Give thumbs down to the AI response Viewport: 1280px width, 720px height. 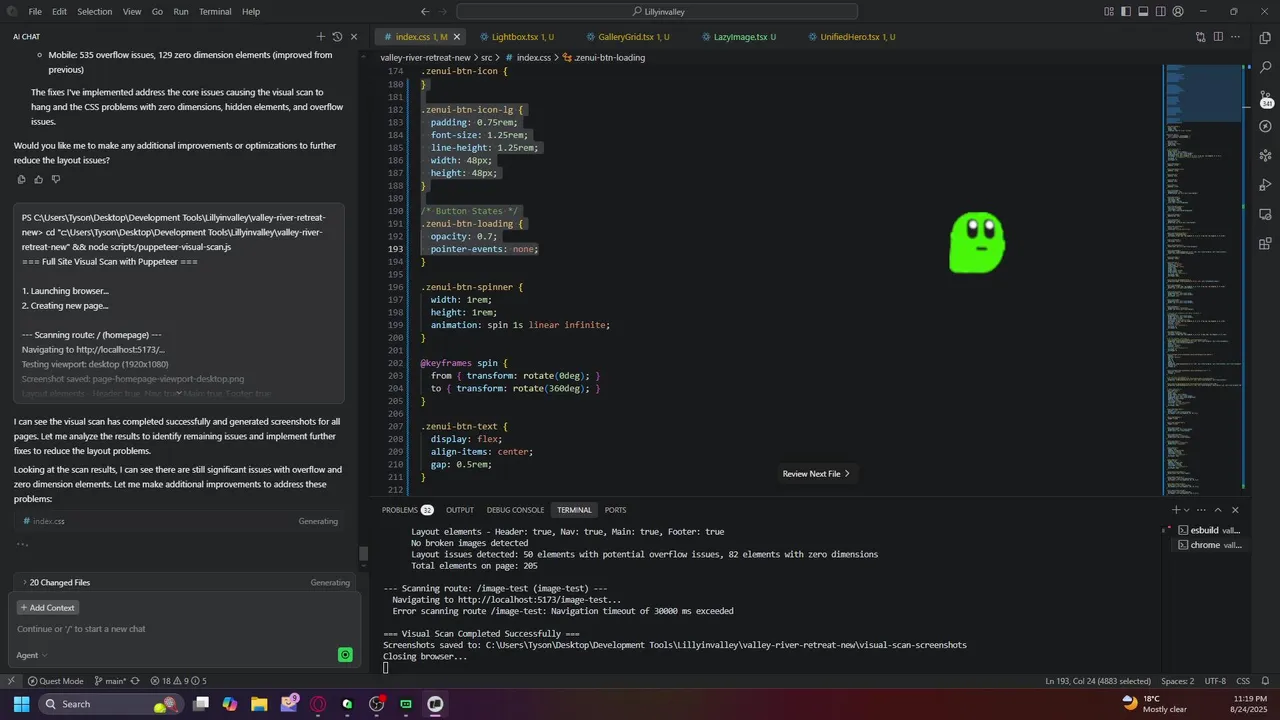56,179
